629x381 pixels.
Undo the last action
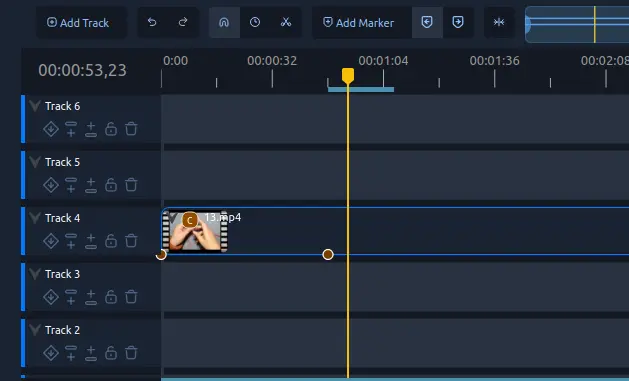(x=152, y=22)
